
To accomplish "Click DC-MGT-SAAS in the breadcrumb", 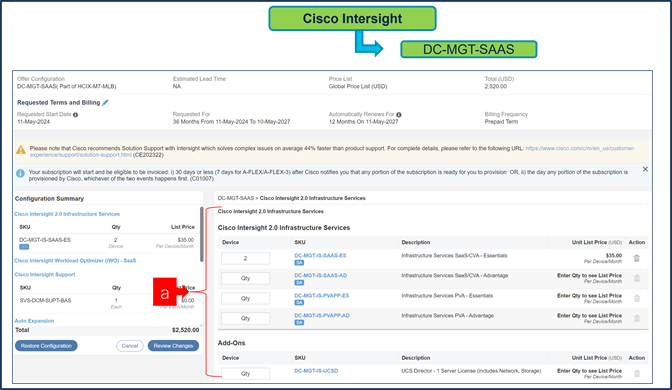I will coord(236,198).
